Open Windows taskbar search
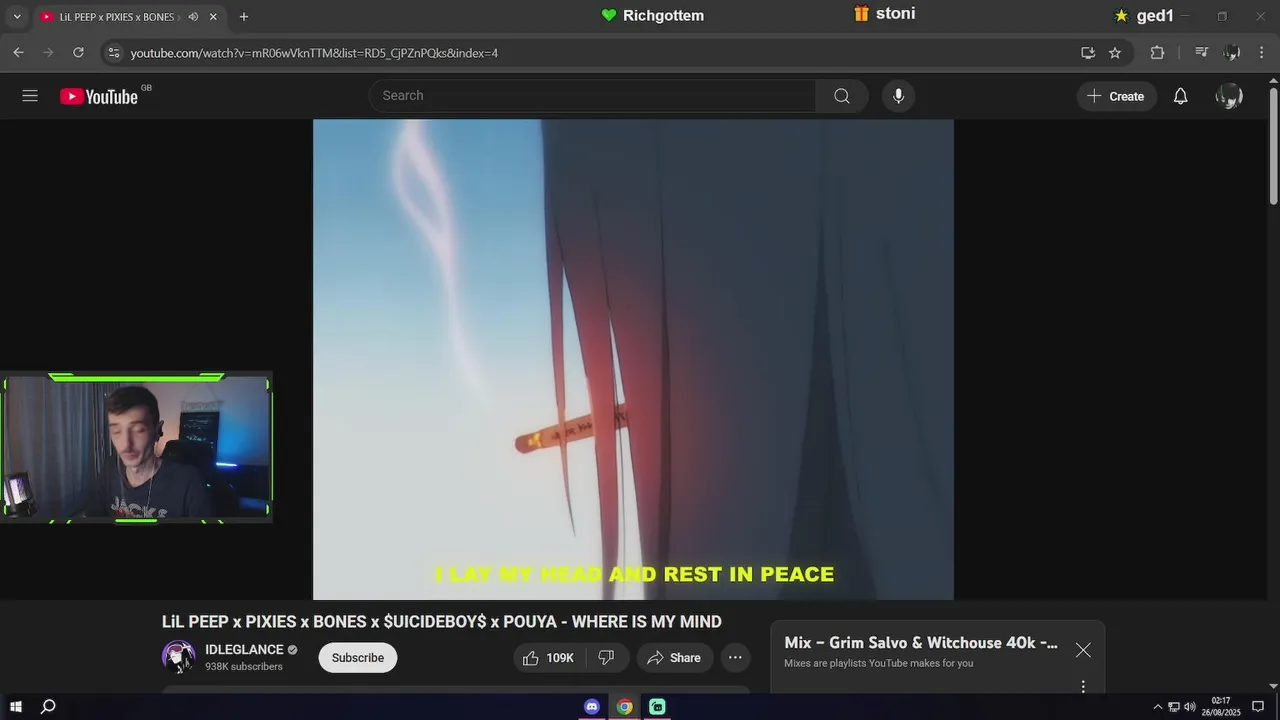 click(x=48, y=707)
